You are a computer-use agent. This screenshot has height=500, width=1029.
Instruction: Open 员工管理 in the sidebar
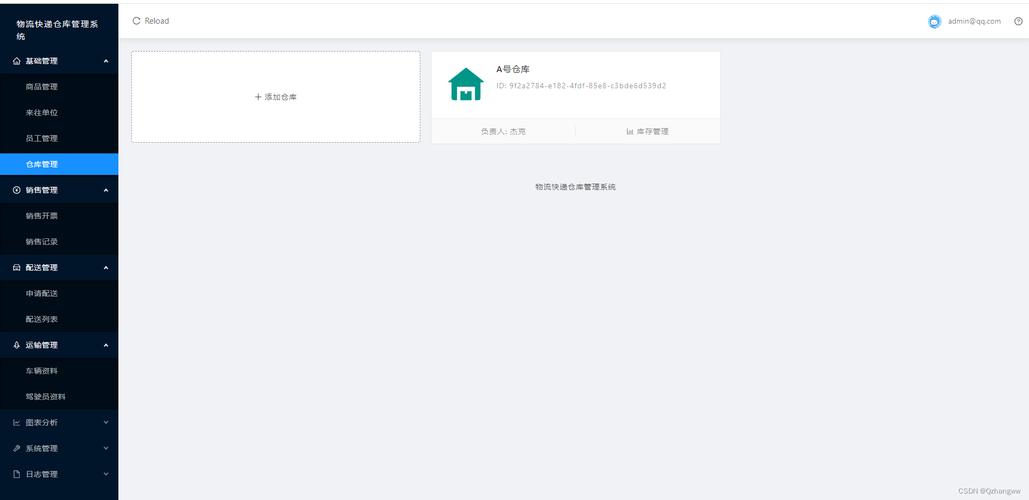pyautogui.click(x=59, y=138)
